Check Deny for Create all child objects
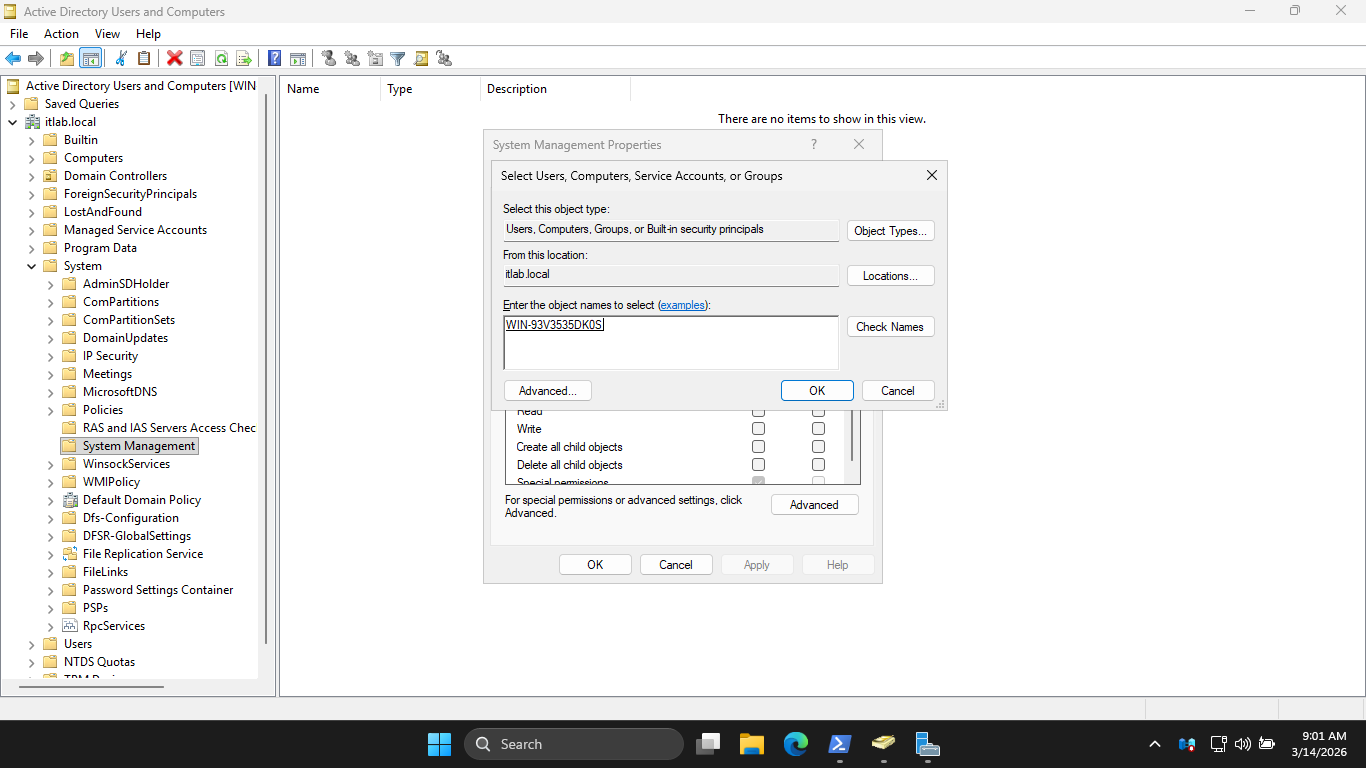This screenshot has width=1366, height=768. pyautogui.click(x=818, y=447)
